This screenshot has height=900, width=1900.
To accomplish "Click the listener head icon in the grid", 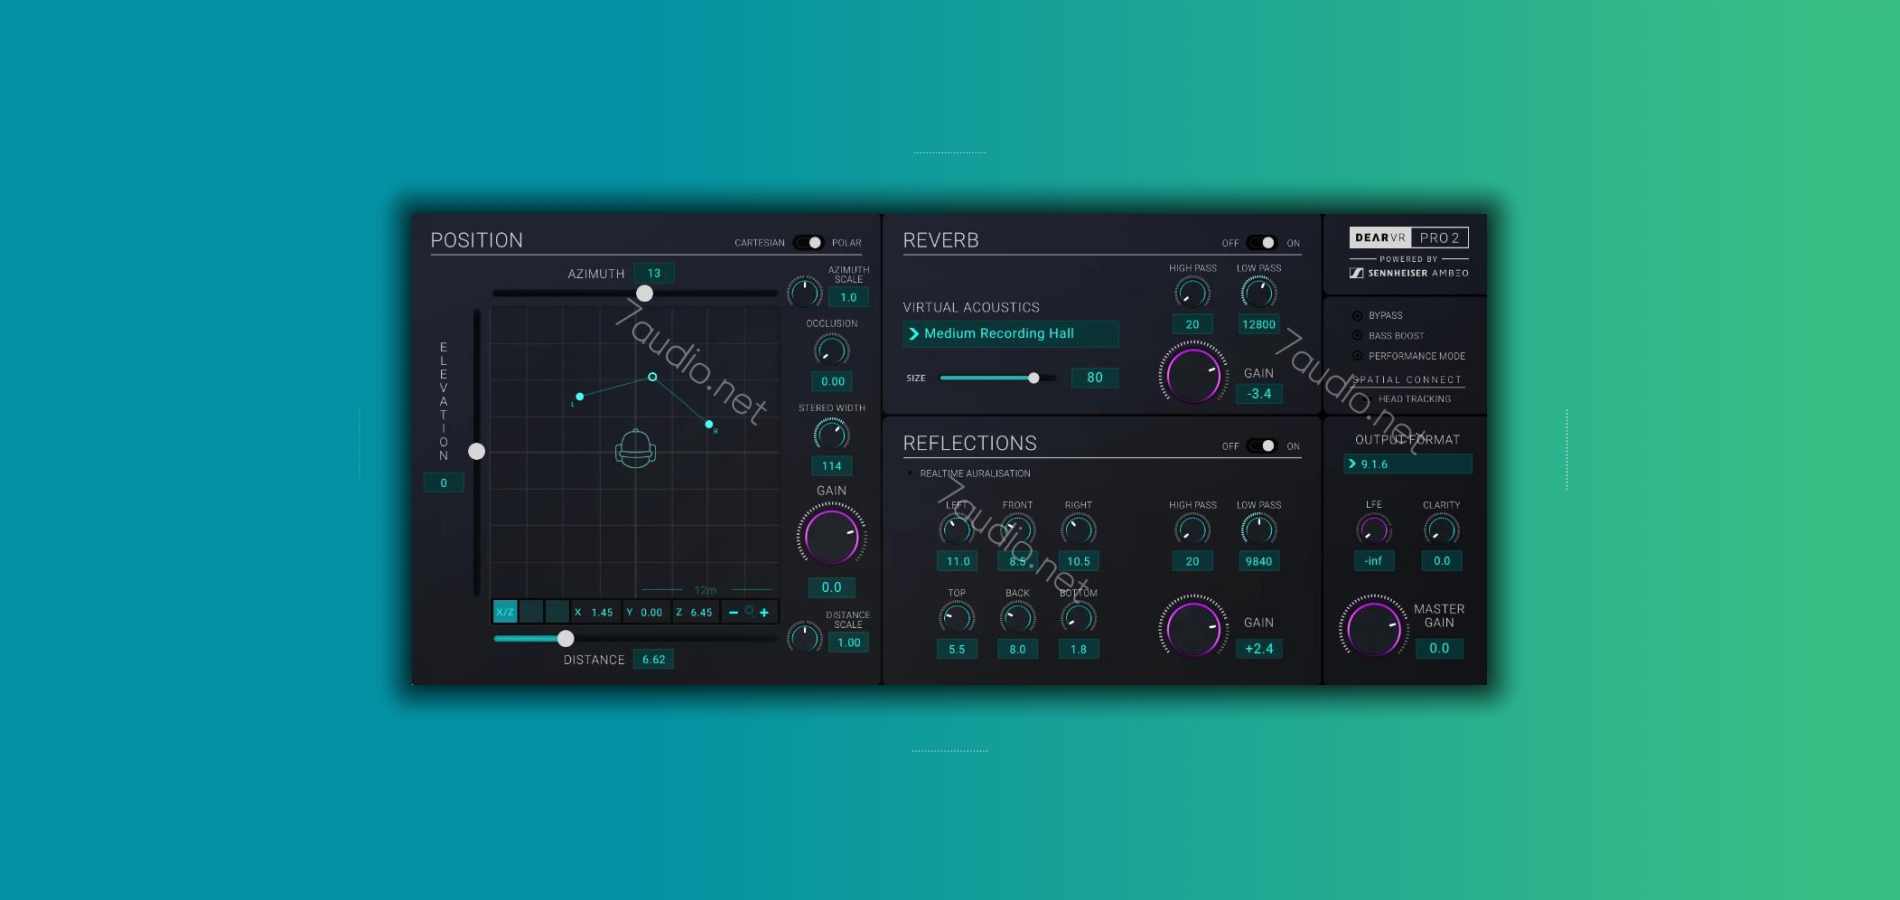I will pyautogui.click(x=636, y=449).
